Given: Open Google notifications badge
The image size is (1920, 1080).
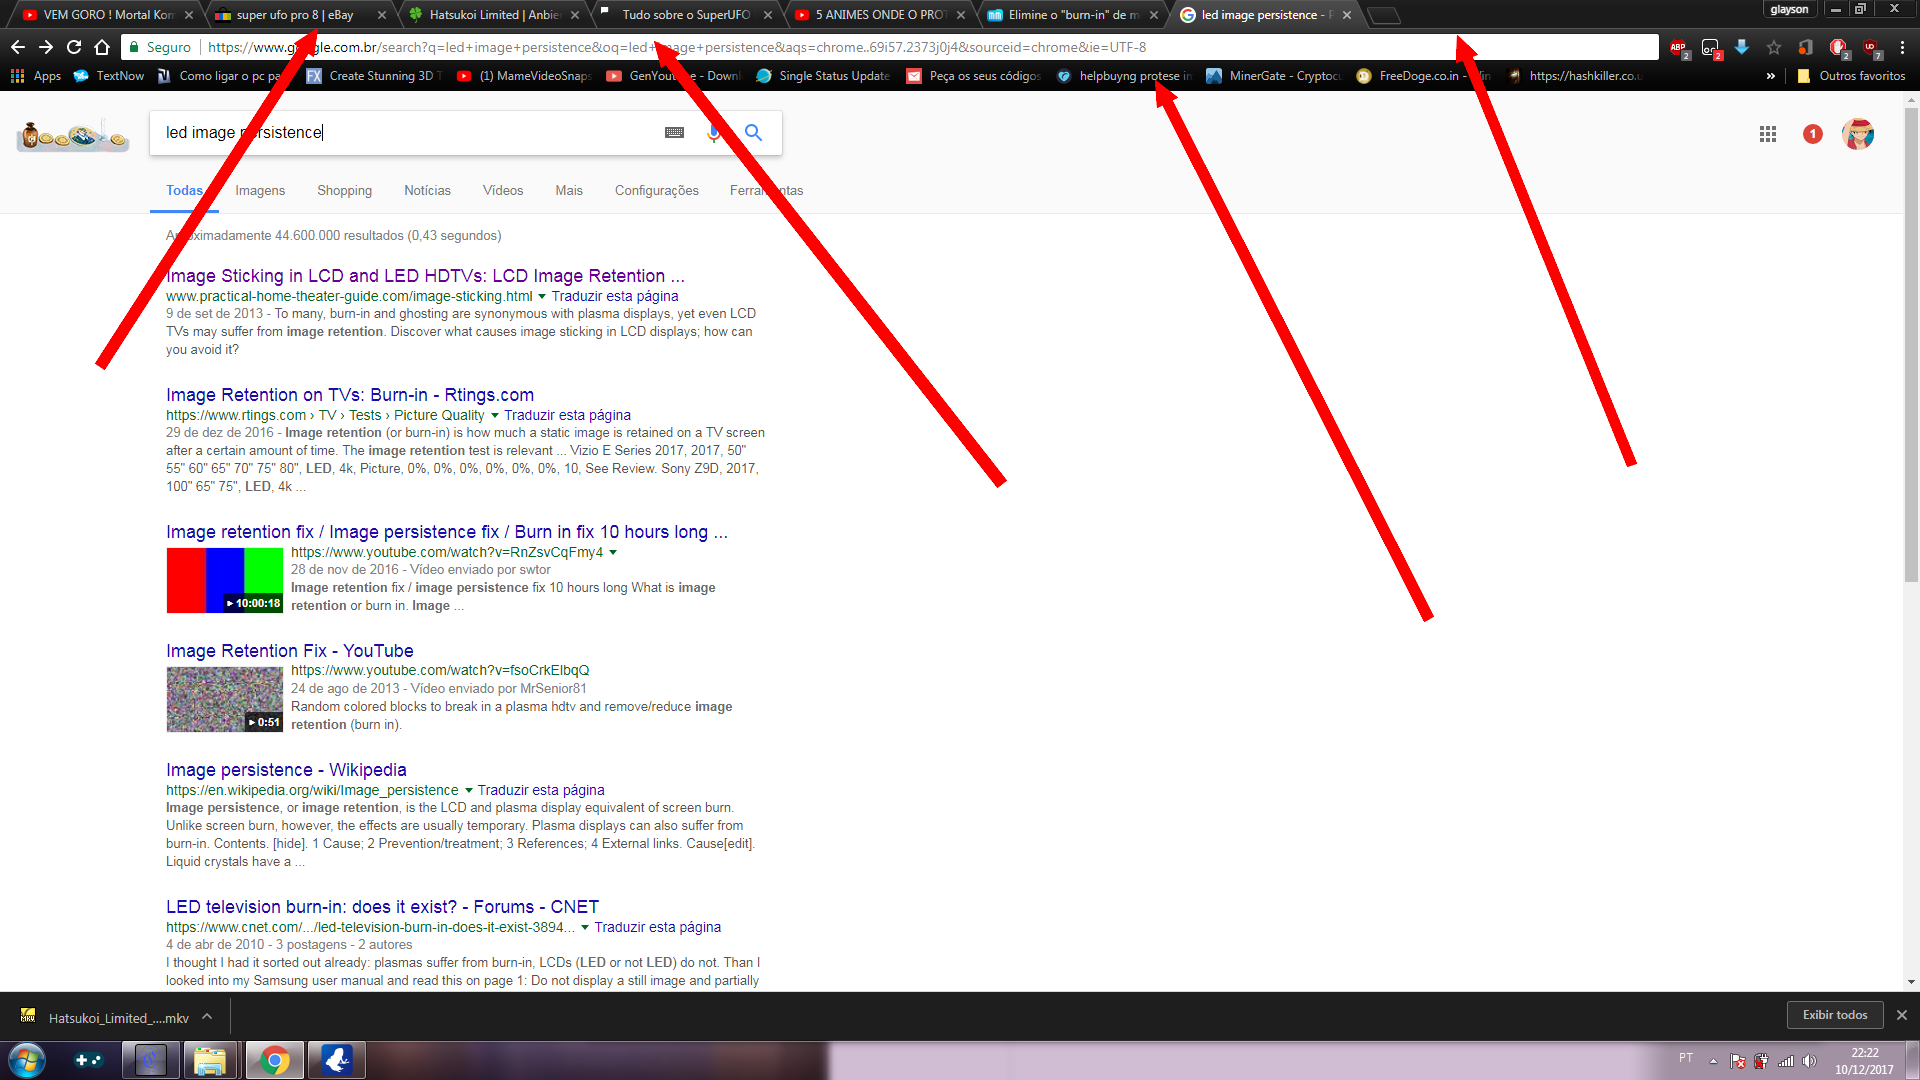Looking at the screenshot, I should (1813, 134).
